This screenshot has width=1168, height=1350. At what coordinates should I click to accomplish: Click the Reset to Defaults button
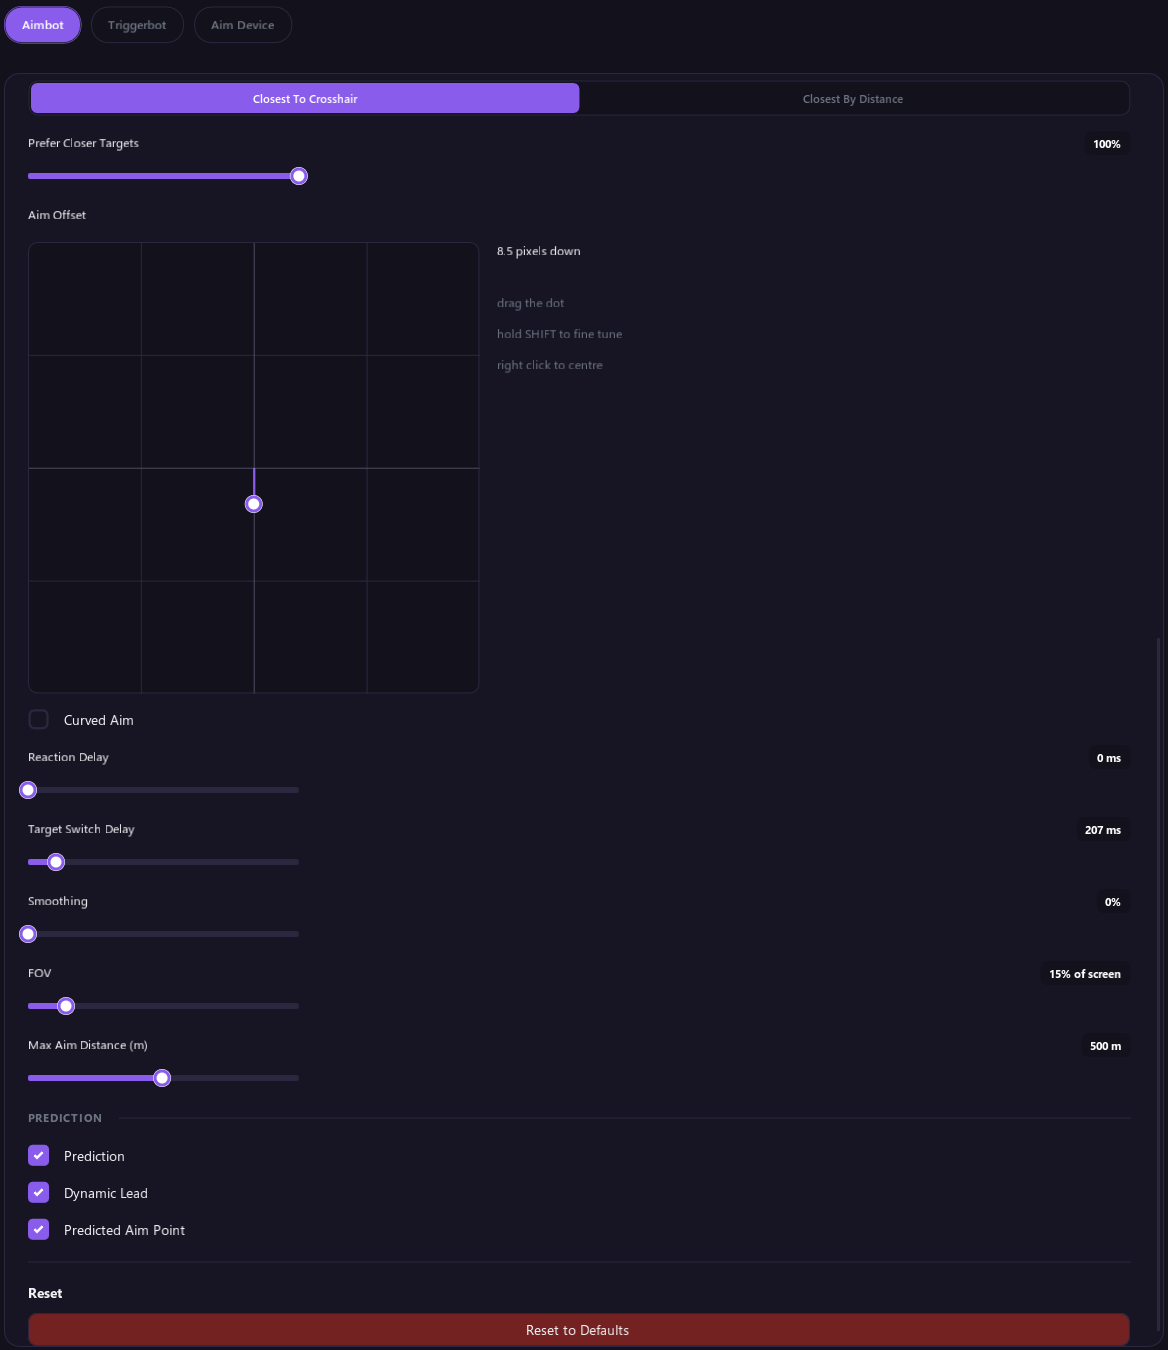pos(578,1330)
